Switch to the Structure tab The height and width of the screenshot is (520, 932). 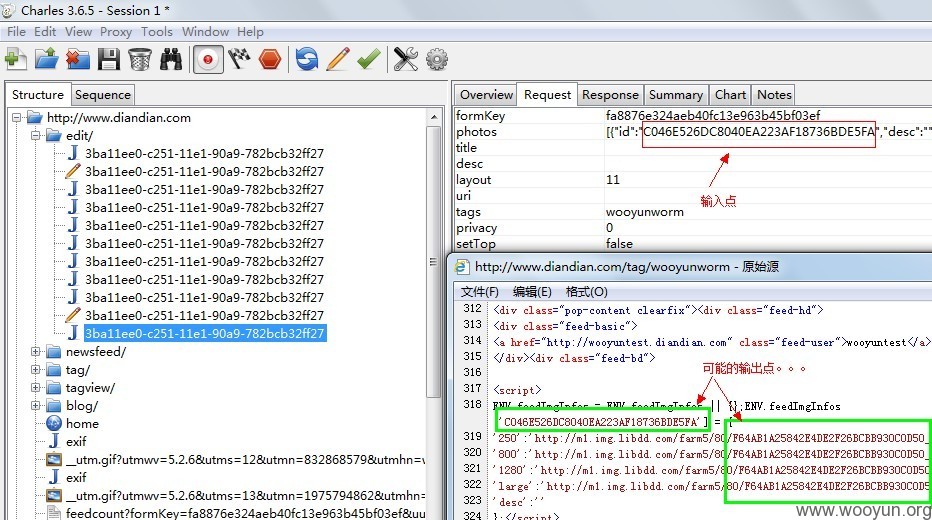pos(38,94)
